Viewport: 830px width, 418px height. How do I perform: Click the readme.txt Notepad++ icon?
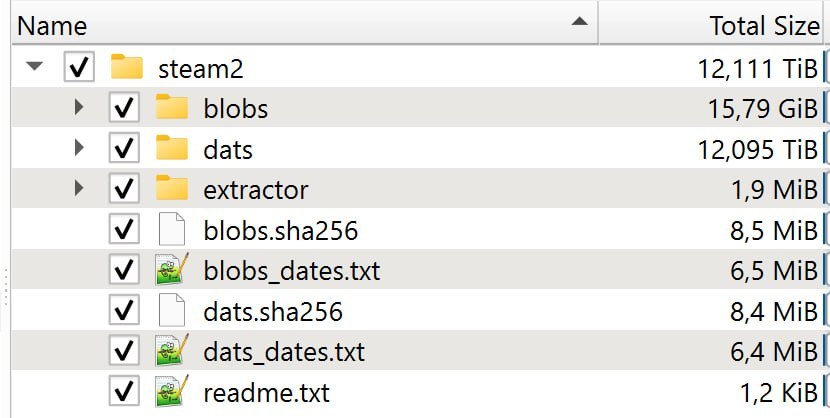pos(172,391)
